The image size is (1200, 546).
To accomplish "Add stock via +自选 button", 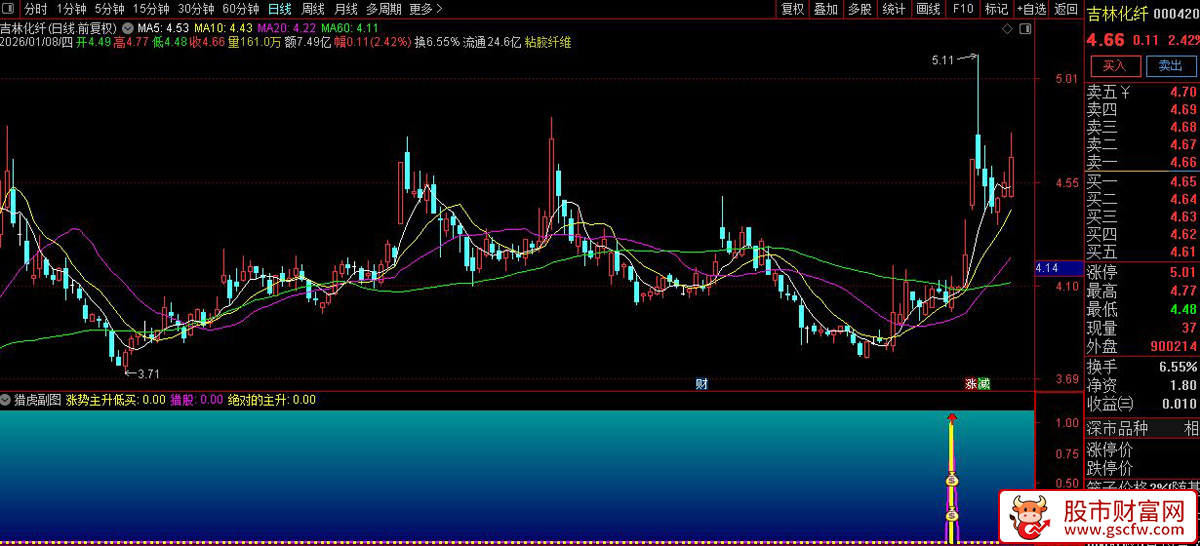I will pyautogui.click(x=1031, y=9).
